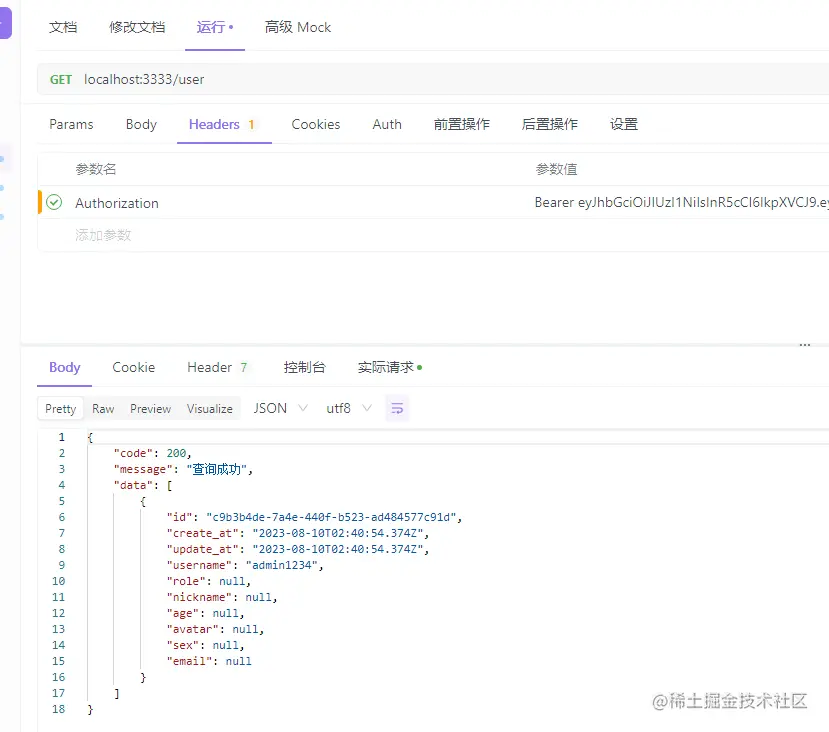Screen dimensions: 829x732
Task: Click the GET method selector
Action: (x=61, y=79)
